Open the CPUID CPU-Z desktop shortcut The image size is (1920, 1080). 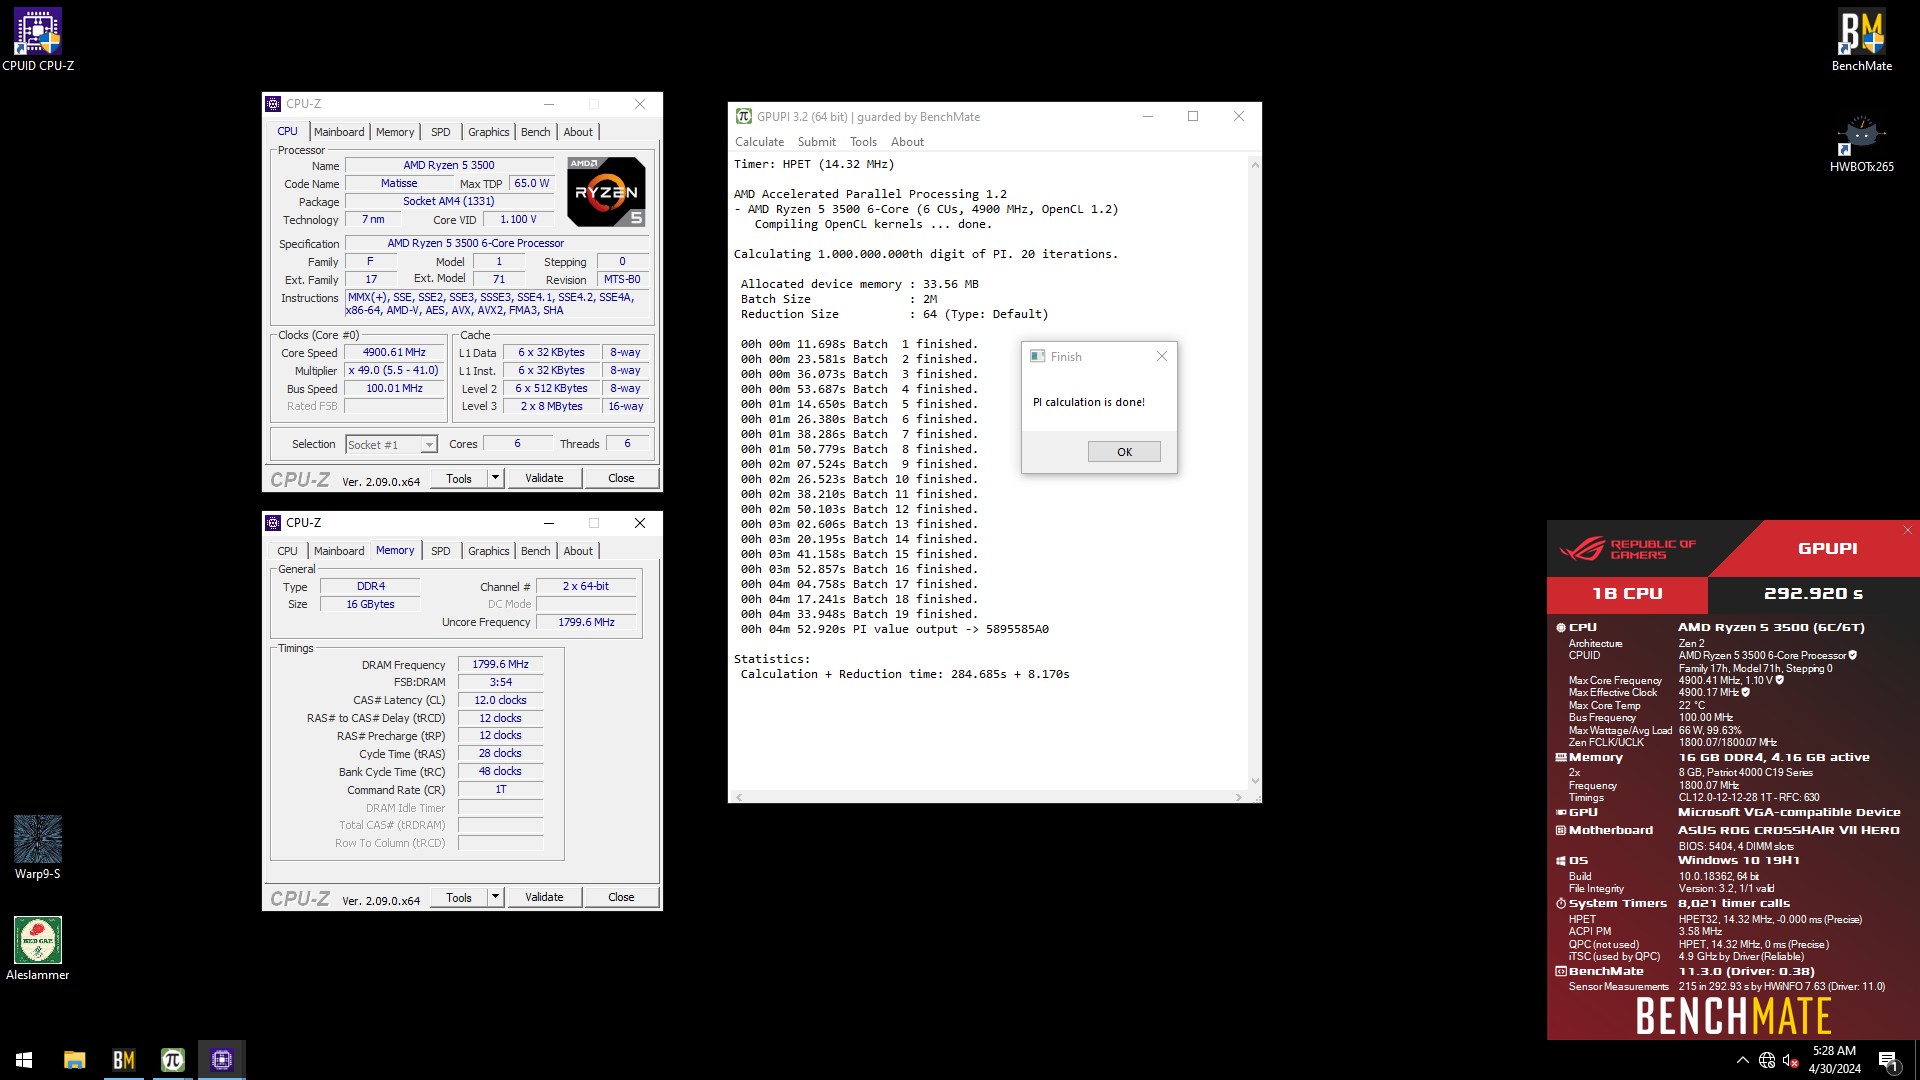click(38, 40)
